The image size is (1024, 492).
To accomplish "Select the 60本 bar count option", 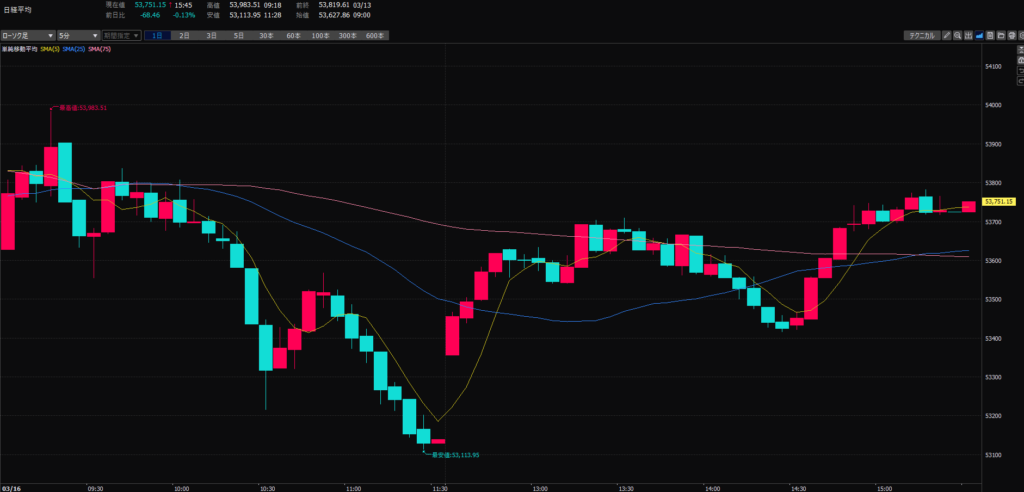I will 292,35.
